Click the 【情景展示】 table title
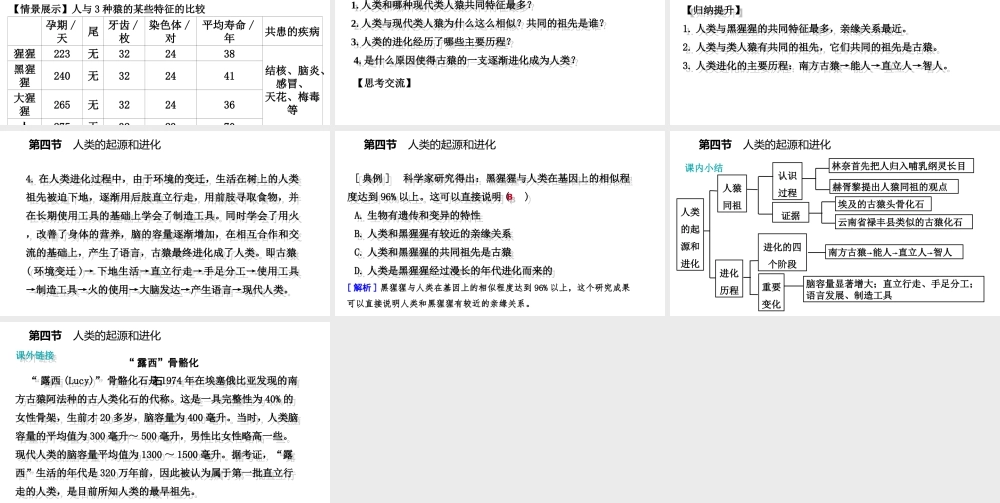Image resolution: width=1000 pixels, height=503 pixels. pos(108,9)
